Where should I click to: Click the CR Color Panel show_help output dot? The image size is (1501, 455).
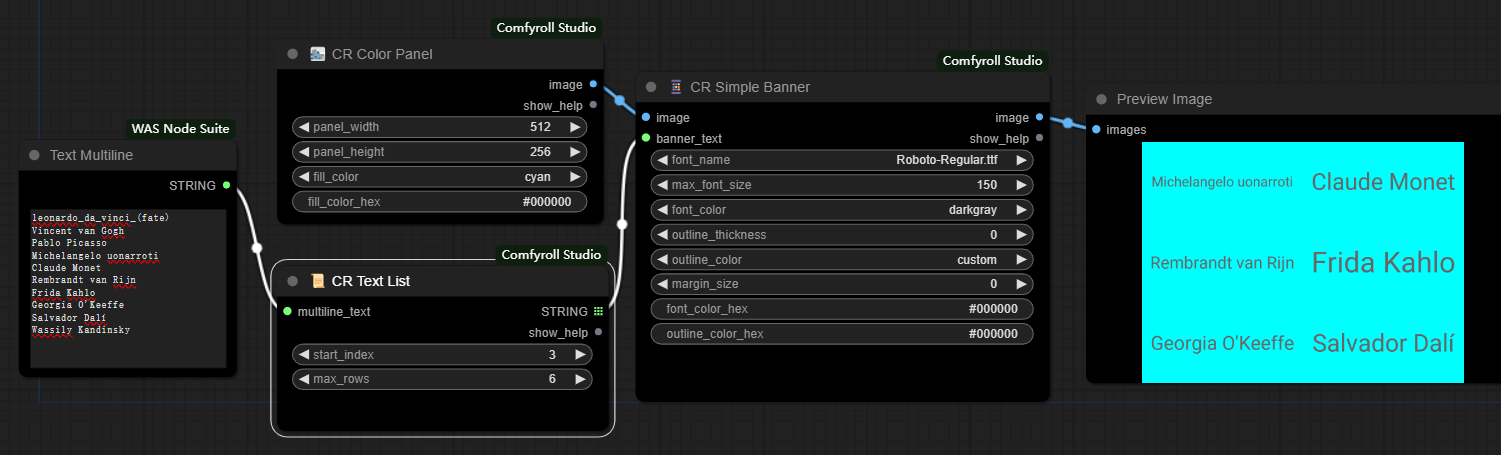coord(593,105)
